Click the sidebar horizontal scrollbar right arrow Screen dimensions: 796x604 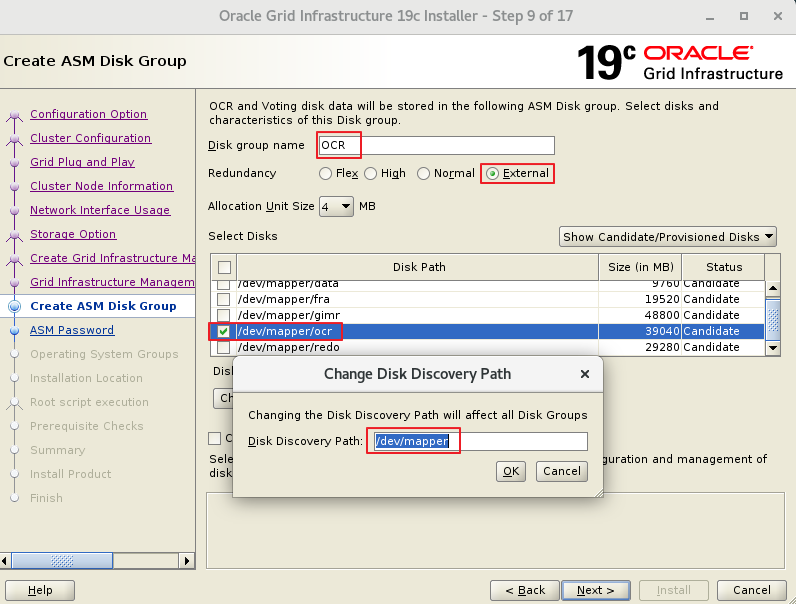187,561
